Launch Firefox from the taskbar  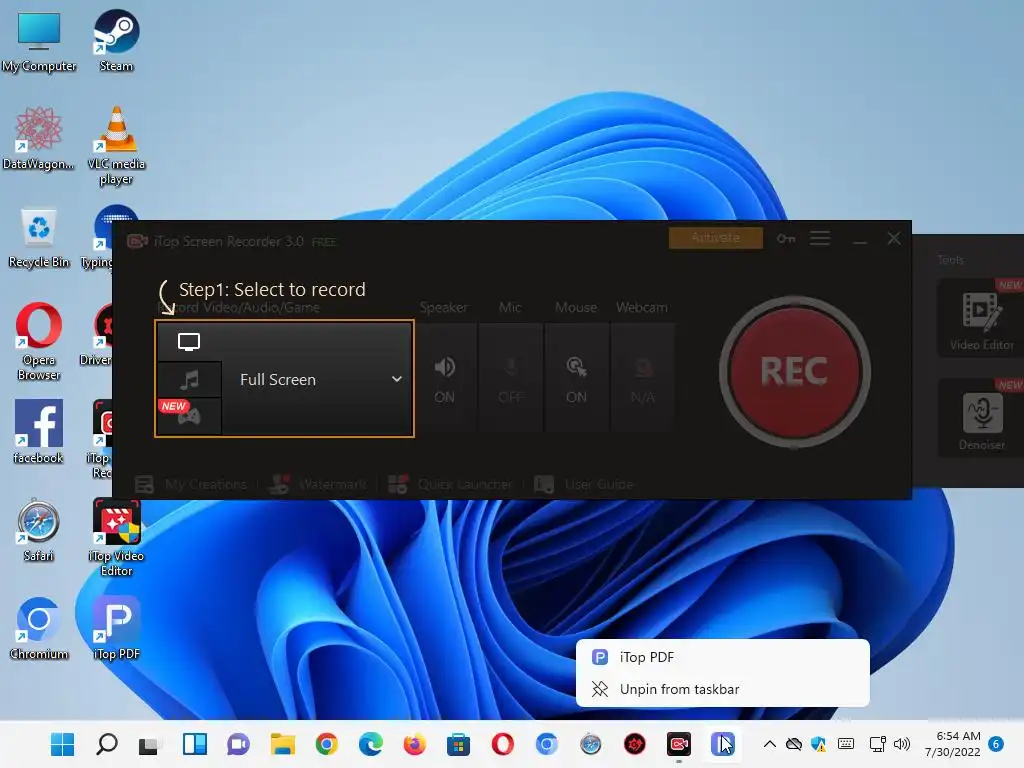pyautogui.click(x=415, y=744)
